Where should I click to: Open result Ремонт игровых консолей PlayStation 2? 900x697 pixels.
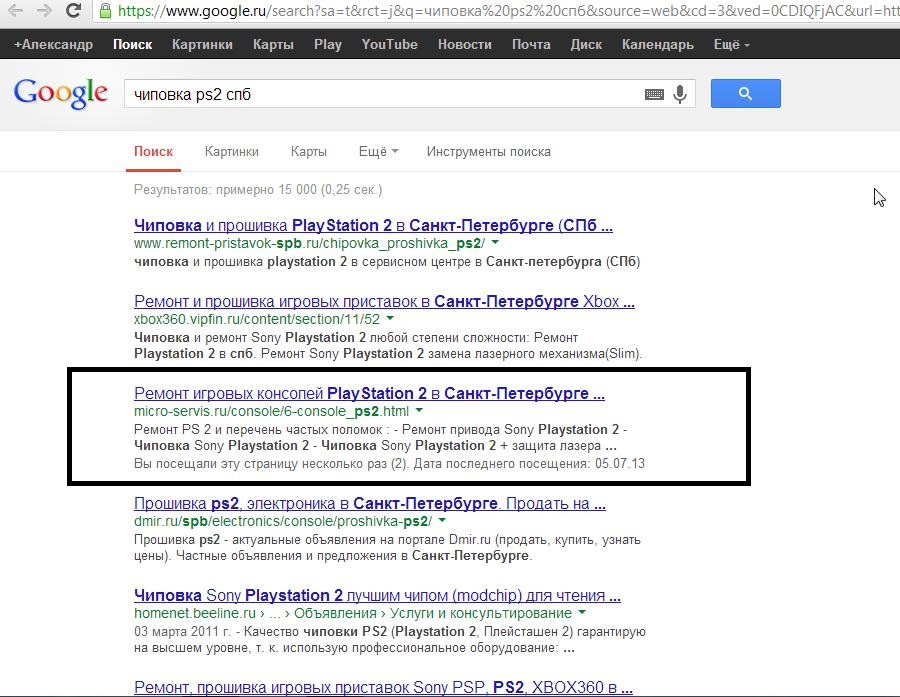pos(369,393)
